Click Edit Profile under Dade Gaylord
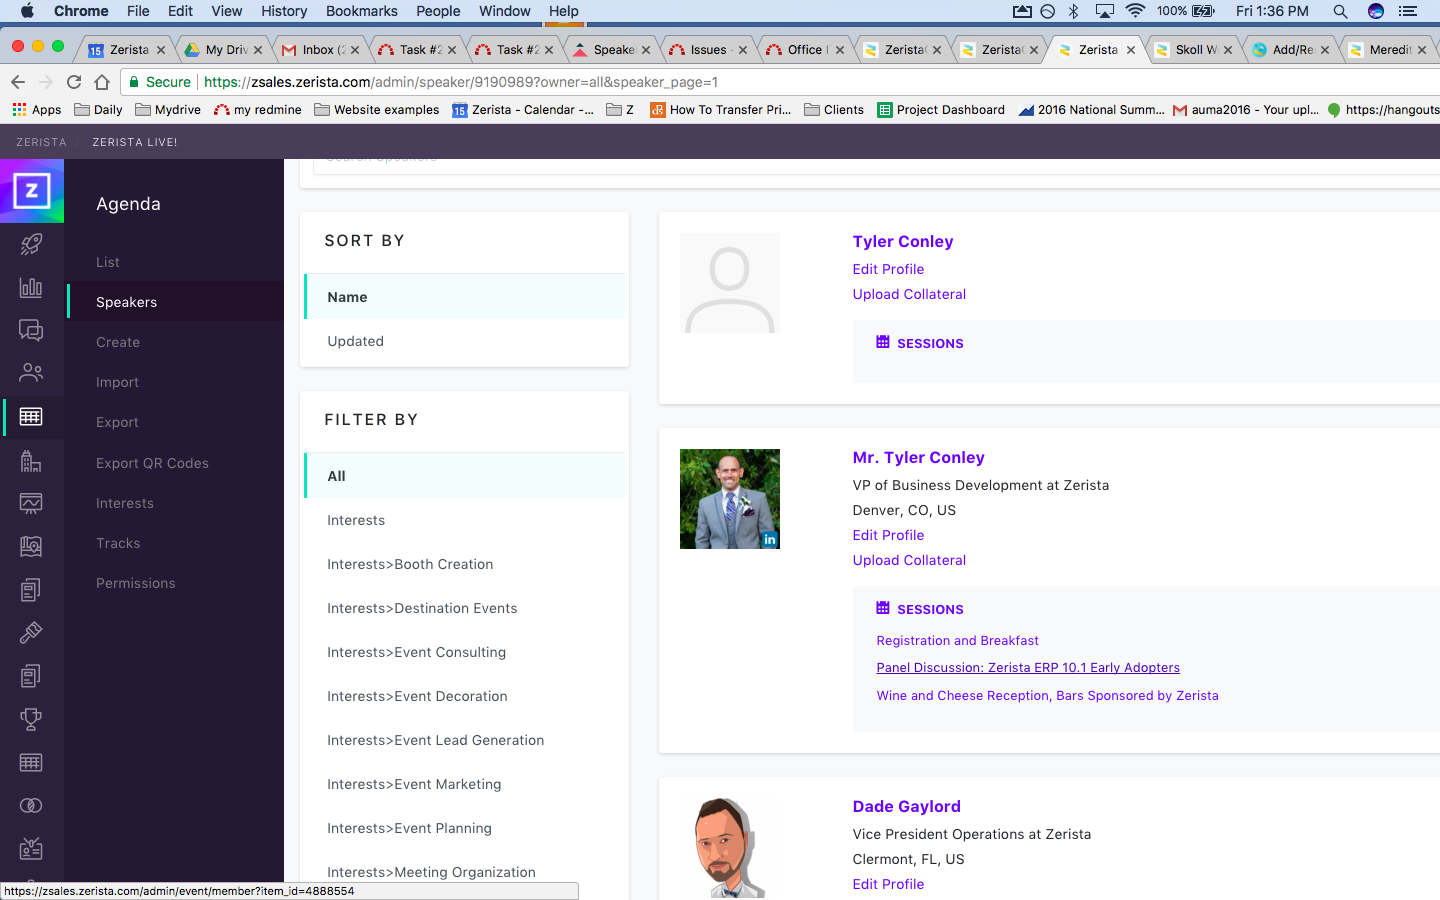Screen dimensions: 1440x900 click(x=888, y=884)
